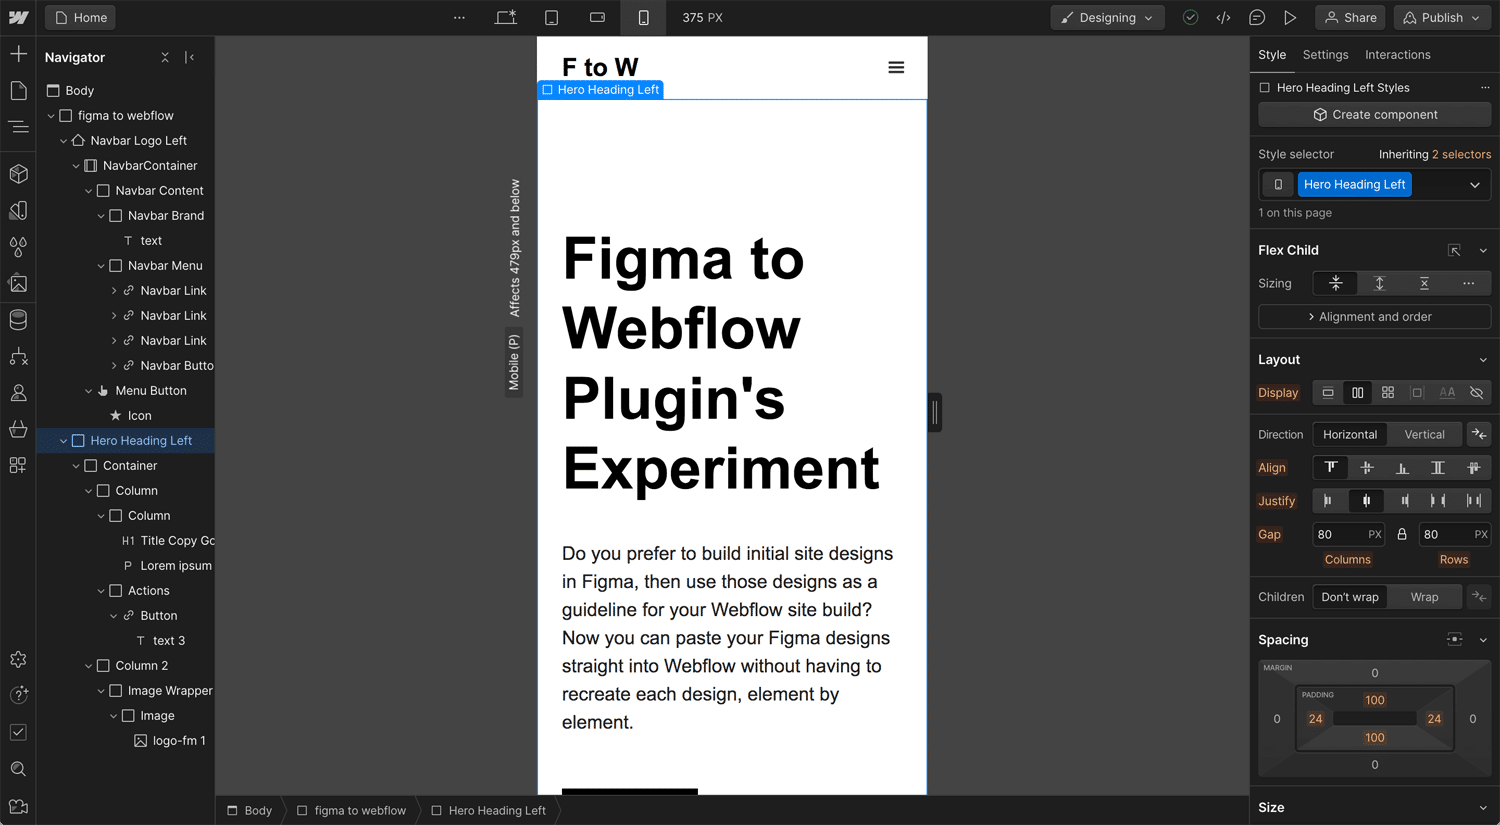Open the canvas options ellipsis

(459, 17)
